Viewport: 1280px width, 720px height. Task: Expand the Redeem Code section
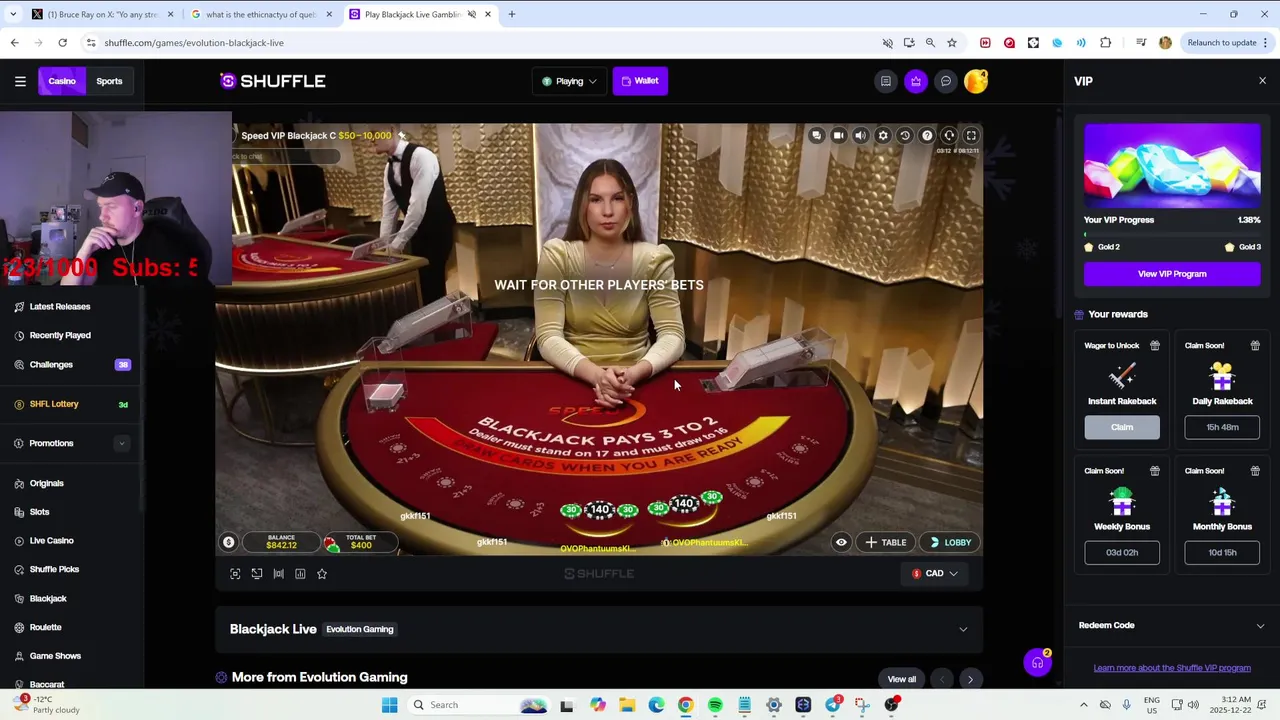click(1172, 625)
